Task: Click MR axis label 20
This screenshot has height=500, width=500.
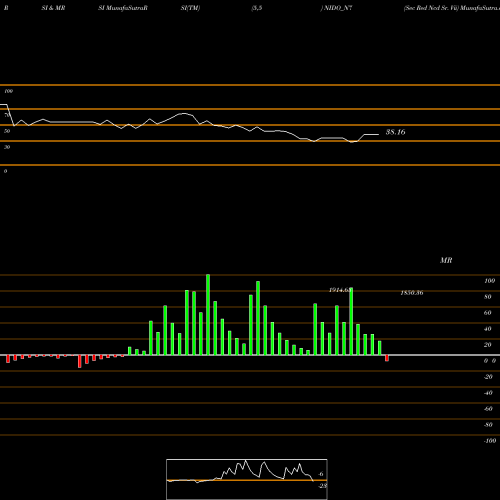Action: 488,345
